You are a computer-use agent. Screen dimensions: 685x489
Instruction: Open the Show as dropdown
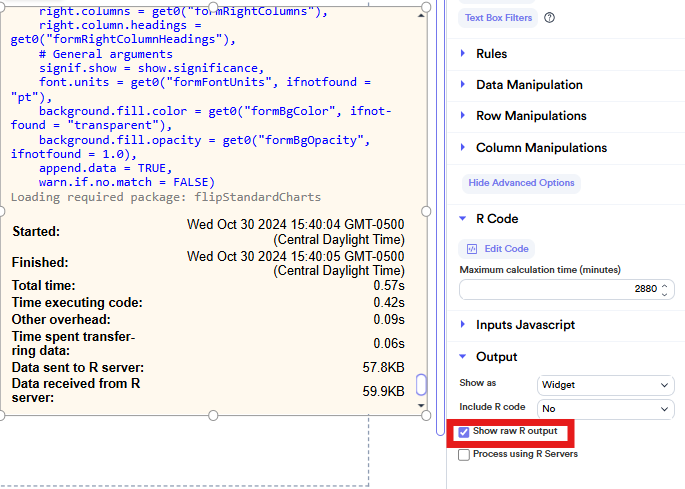[x=606, y=385]
